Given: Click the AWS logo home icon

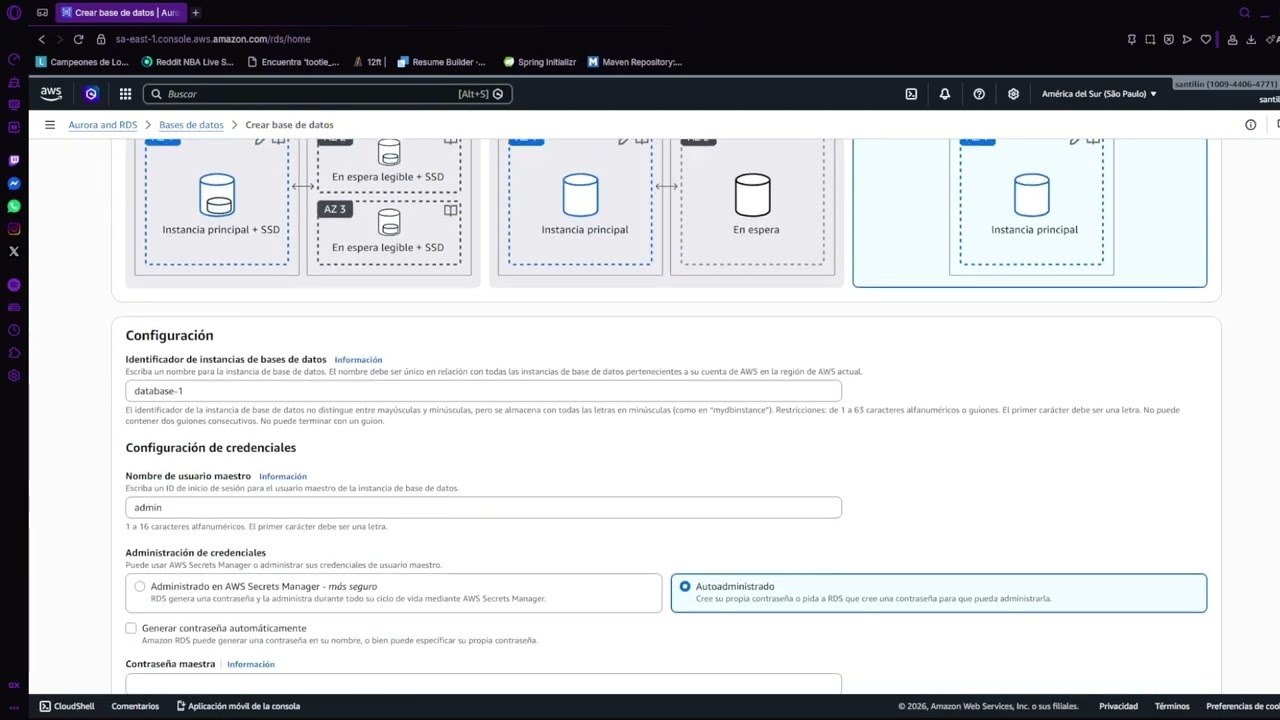Looking at the screenshot, I should (x=51, y=93).
